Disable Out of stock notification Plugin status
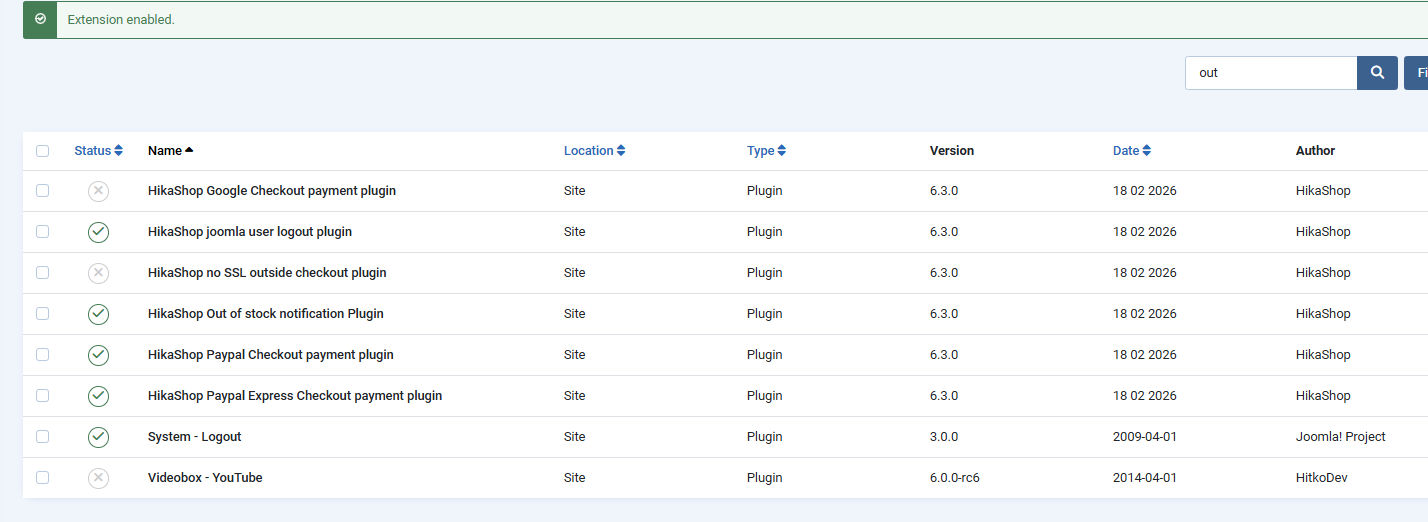The image size is (1428, 522). point(98,314)
